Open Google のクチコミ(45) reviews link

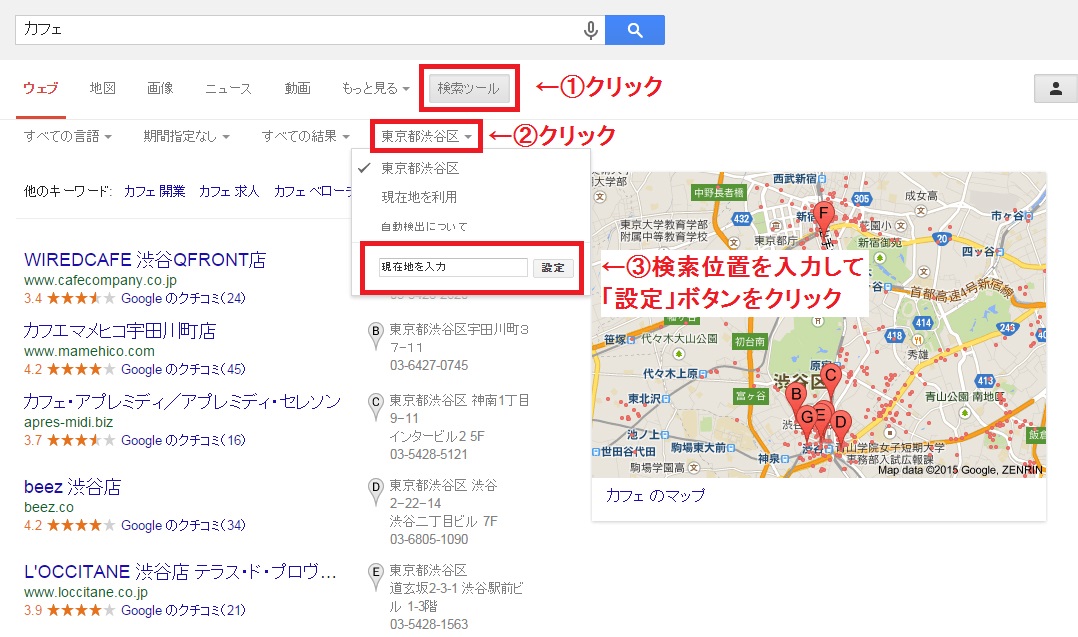click(183, 369)
